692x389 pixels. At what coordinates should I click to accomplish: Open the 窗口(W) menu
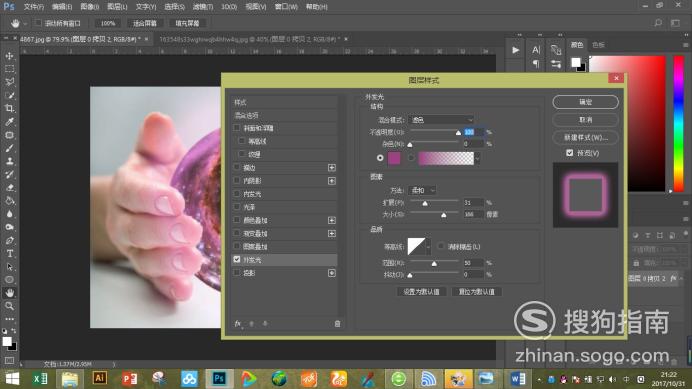pyautogui.click(x=286, y=7)
